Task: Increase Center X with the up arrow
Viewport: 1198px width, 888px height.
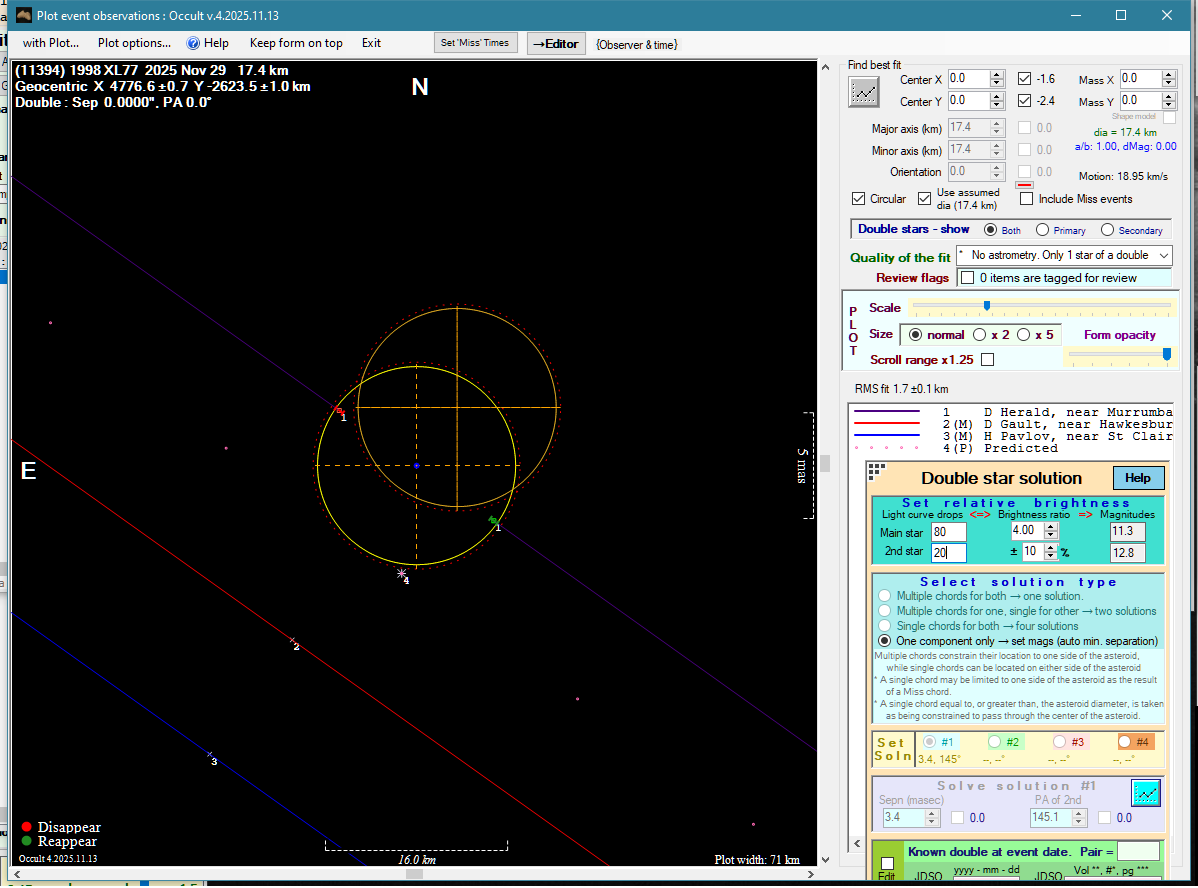Action: pos(996,75)
